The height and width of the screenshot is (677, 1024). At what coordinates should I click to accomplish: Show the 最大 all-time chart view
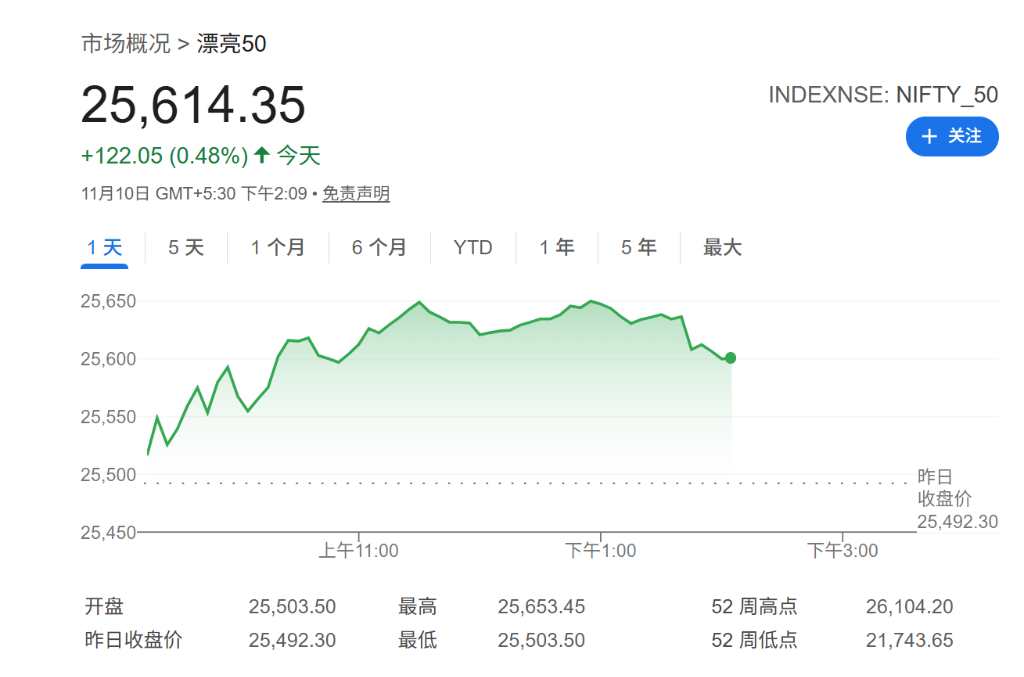[722, 247]
